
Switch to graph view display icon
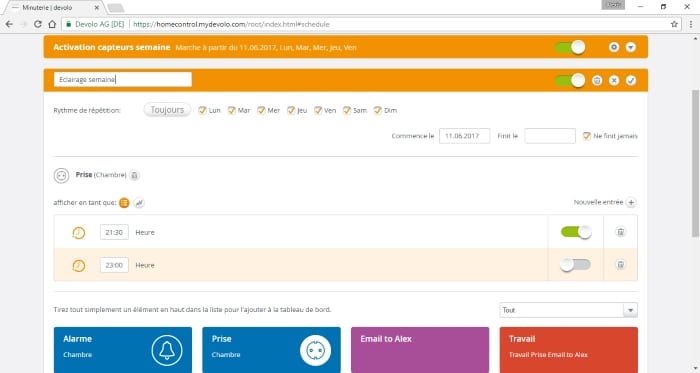click(x=139, y=203)
